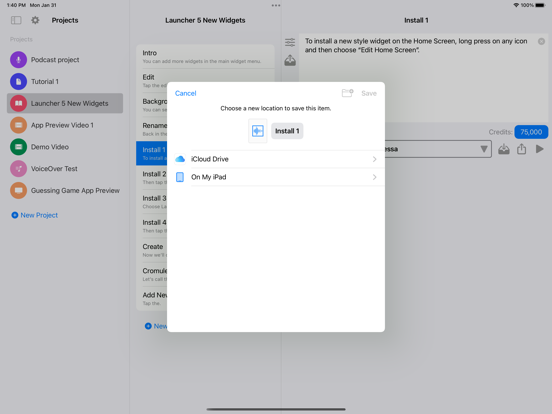552x414 pixels.
Task: Click the import tray icon beside the voice dropdown
Action: tap(504, 149)
